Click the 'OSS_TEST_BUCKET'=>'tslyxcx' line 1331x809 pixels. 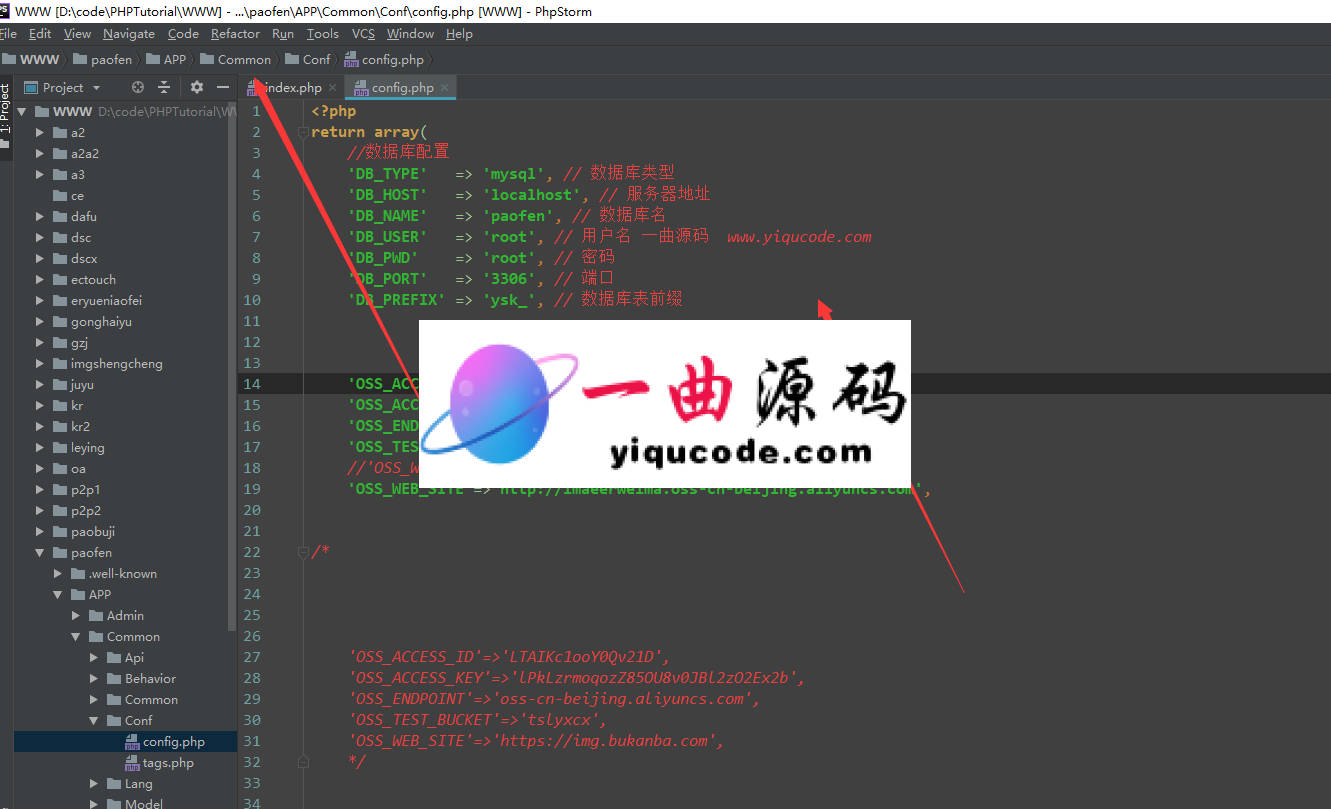point(477,720)
